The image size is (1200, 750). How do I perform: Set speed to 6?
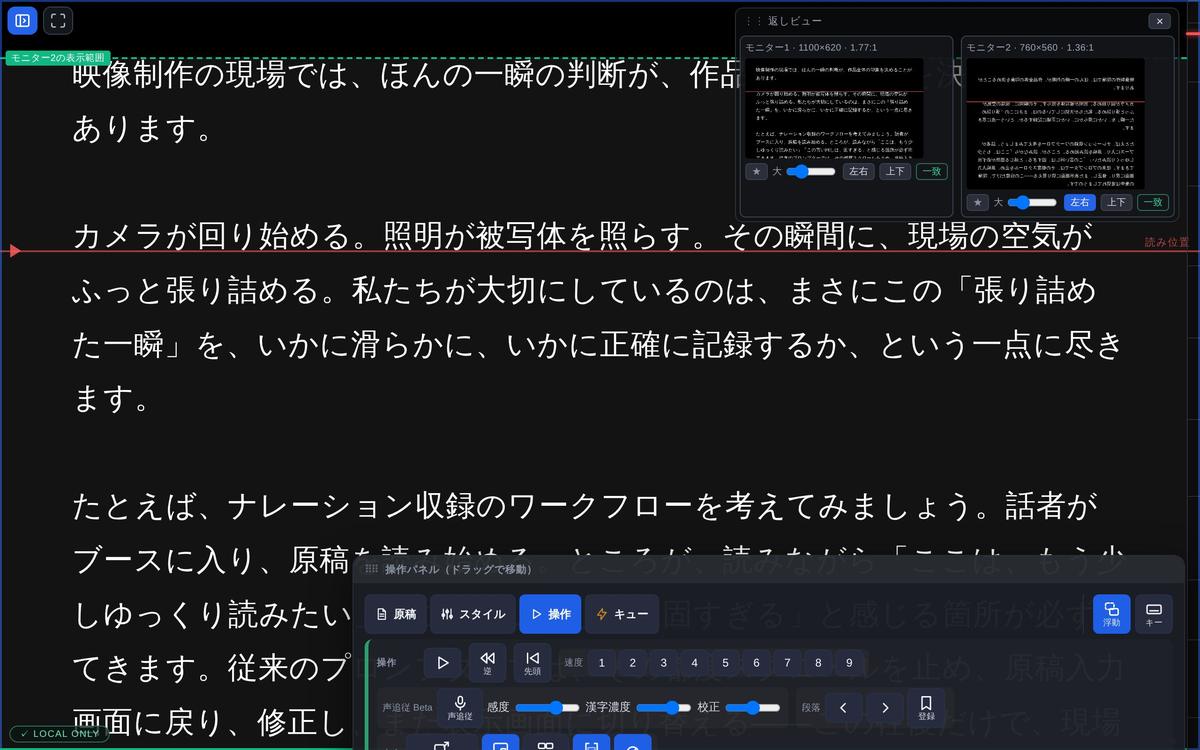pos(756,662)
